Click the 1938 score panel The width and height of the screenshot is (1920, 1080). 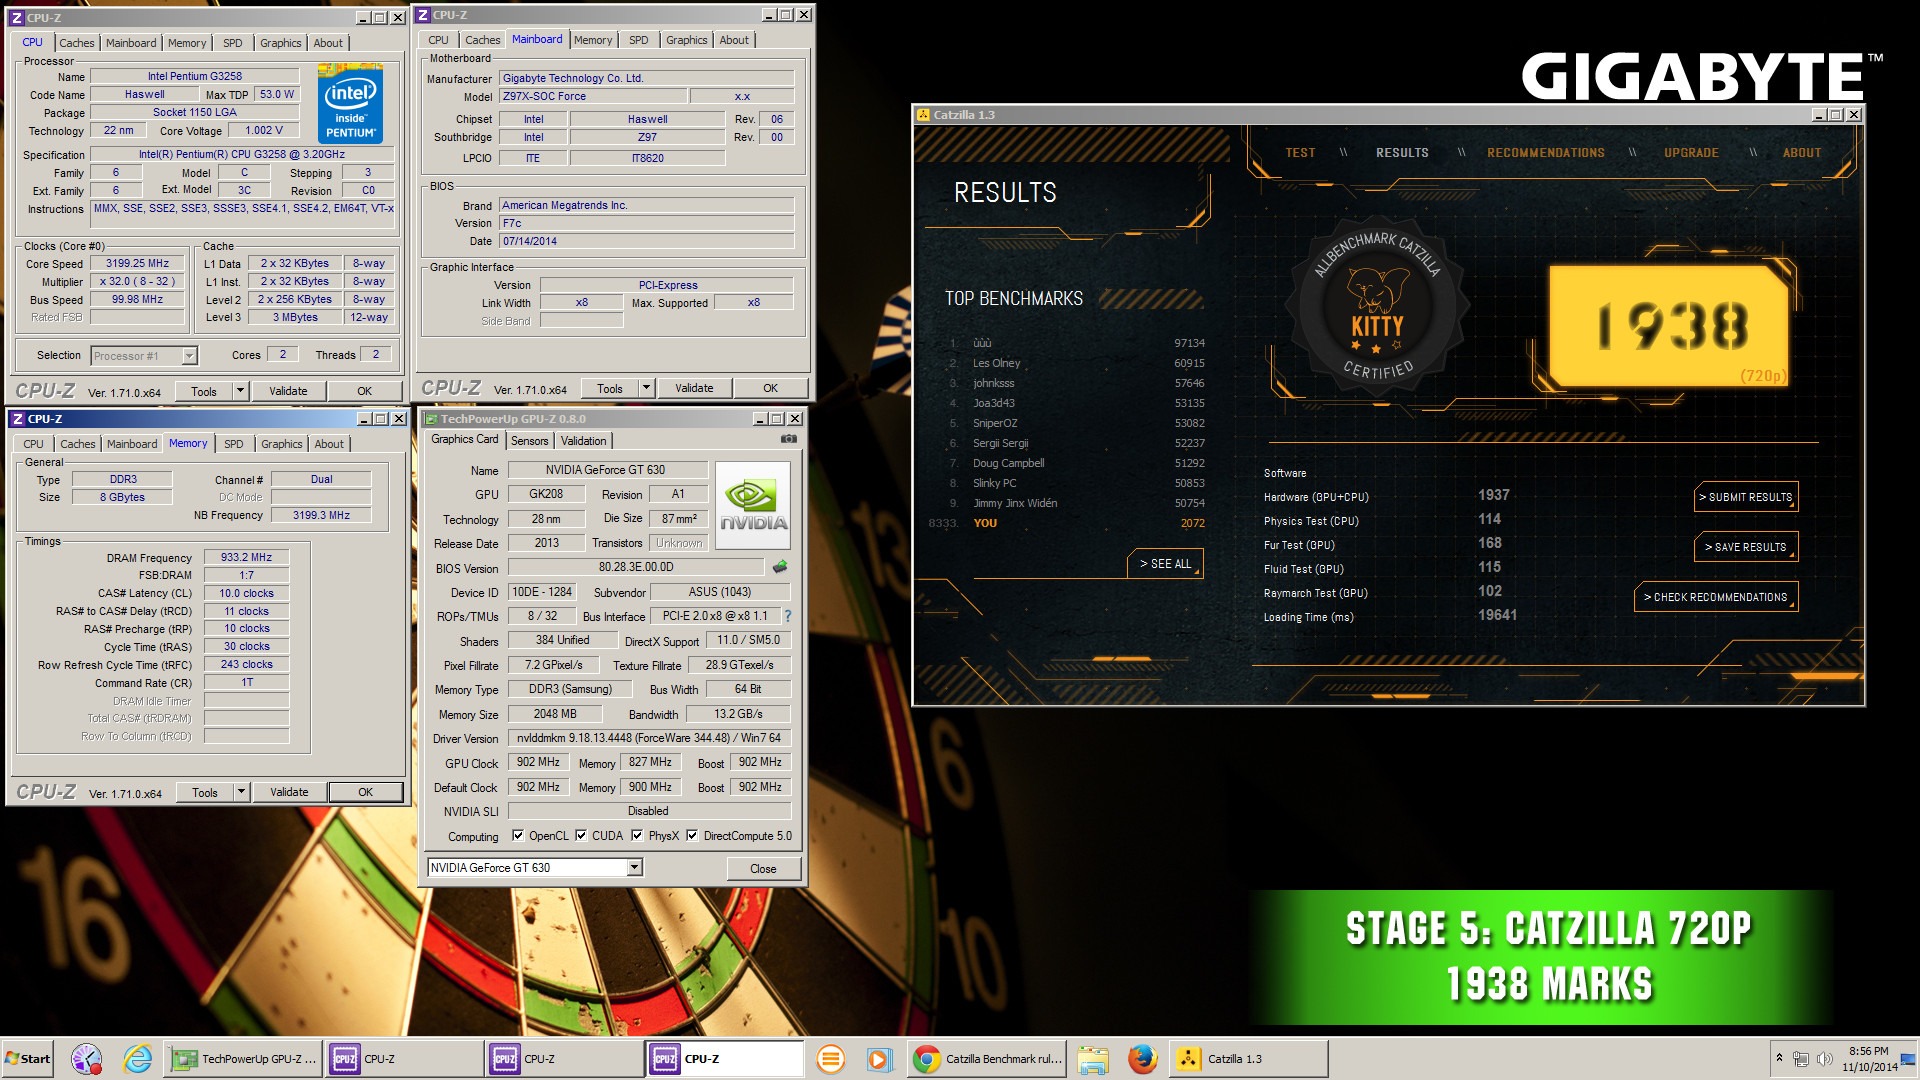[1668, 326]
